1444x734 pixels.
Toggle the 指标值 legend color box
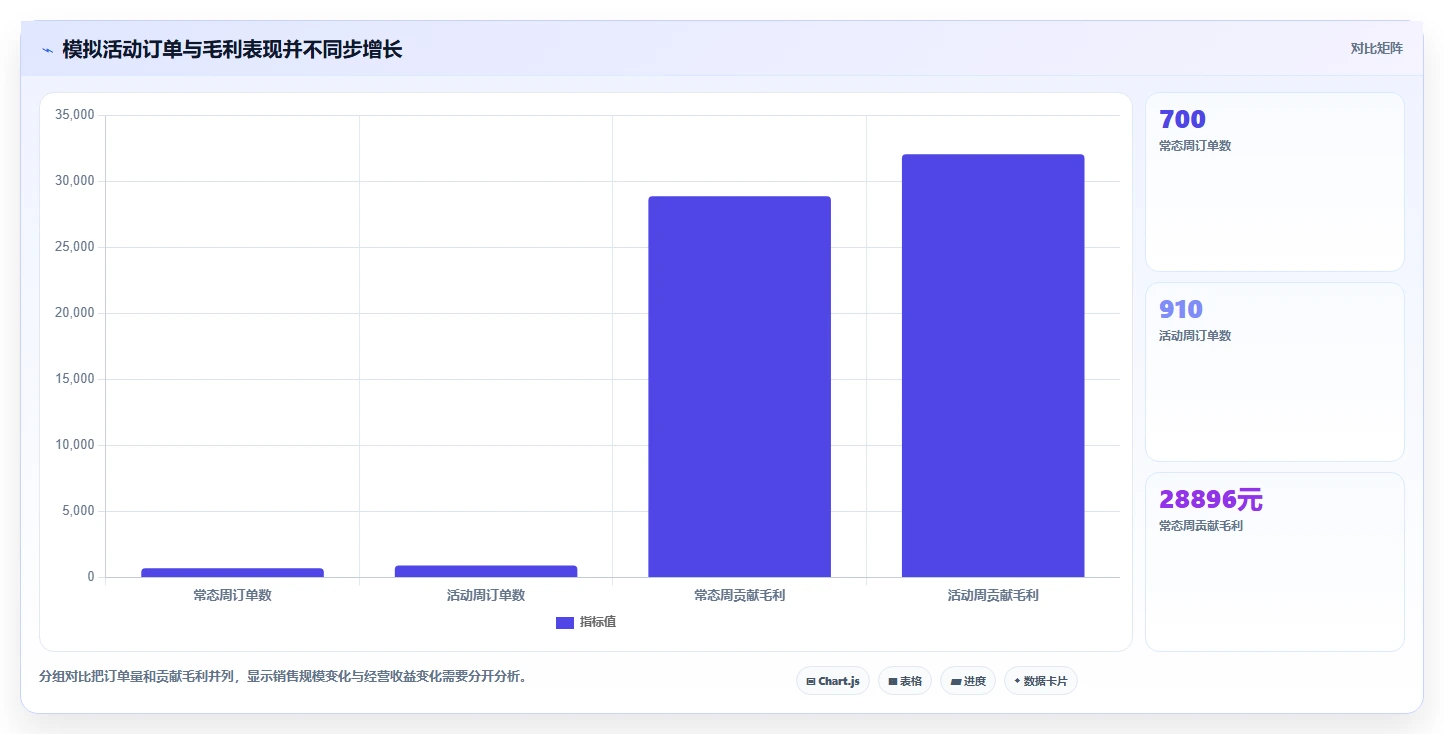click(565, 622)
